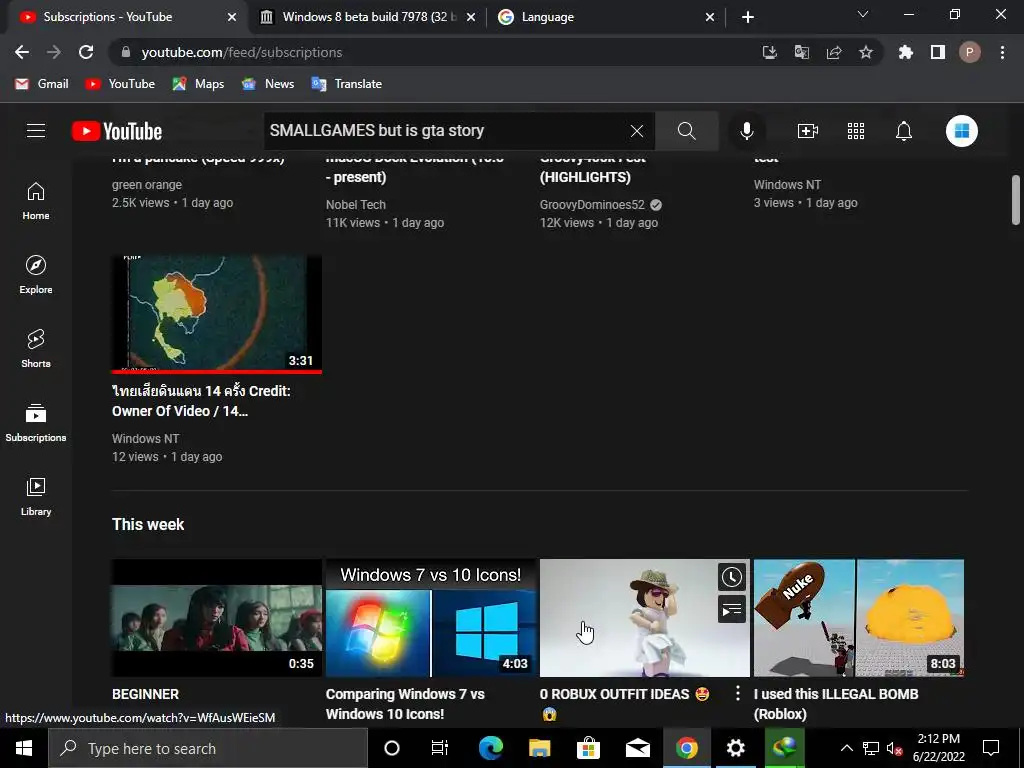This screenshot has height=768, width=1024.
Task: Open Microsoft Edge from taskbar
Action: pyautogui.click(x=490, y=748)
